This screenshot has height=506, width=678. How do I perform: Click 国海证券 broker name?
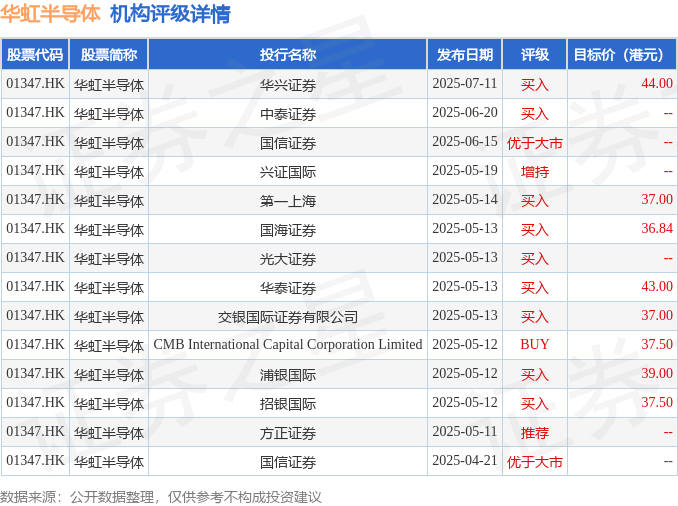click(x=288, y=230)
